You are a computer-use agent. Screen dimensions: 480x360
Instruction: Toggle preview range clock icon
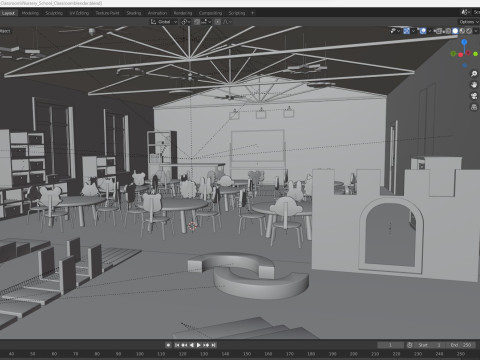[410, 345]
